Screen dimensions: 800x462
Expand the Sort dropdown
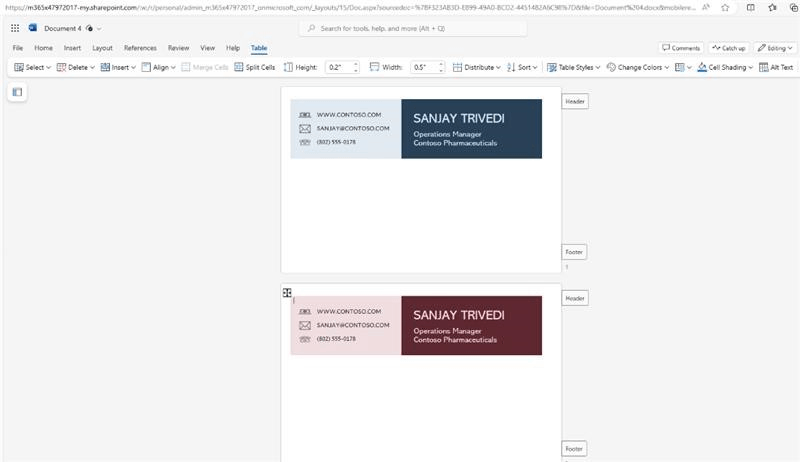[522, 67]
